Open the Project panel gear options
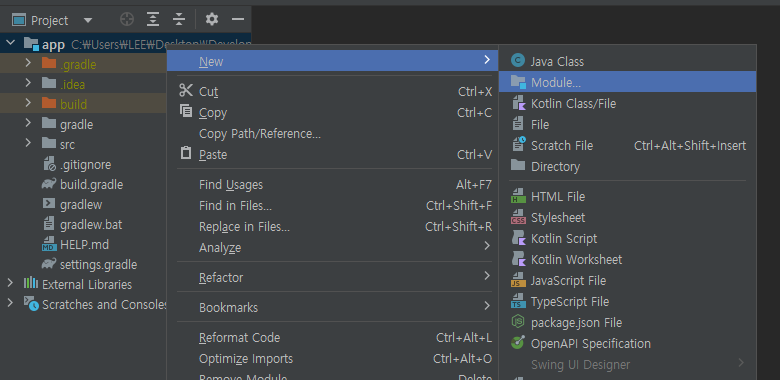Viewport: 780px width, 380px height. pyautogui.click(x=212, y=20)
